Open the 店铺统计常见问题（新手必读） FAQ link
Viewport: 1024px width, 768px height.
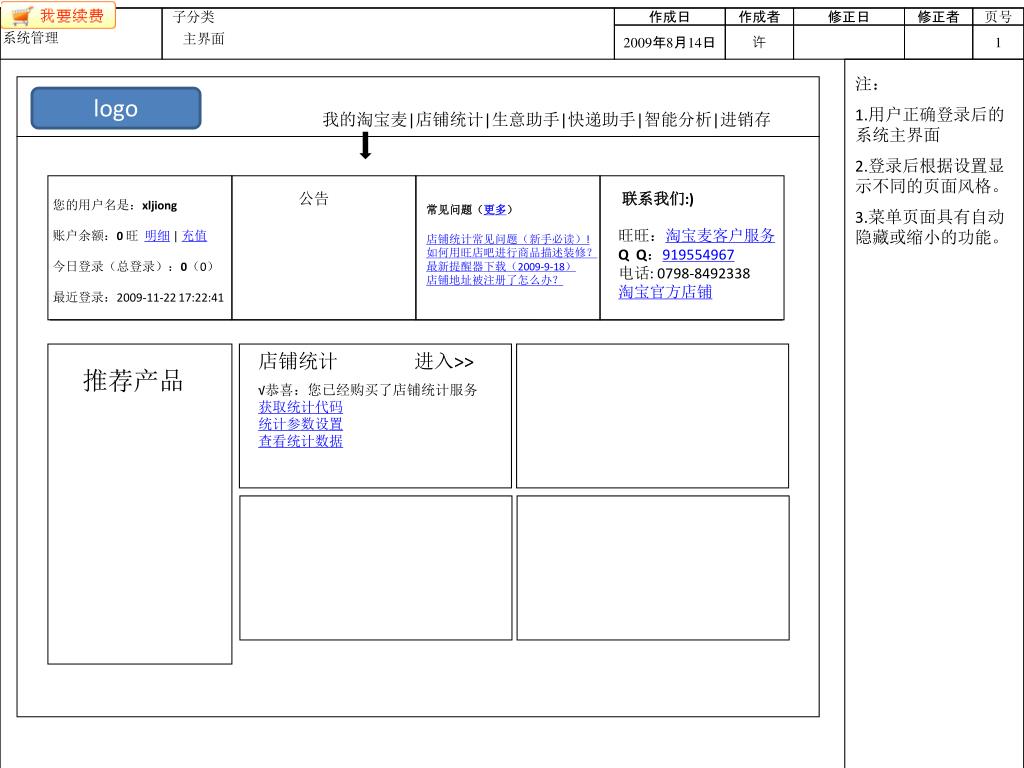tap(508, 239)
